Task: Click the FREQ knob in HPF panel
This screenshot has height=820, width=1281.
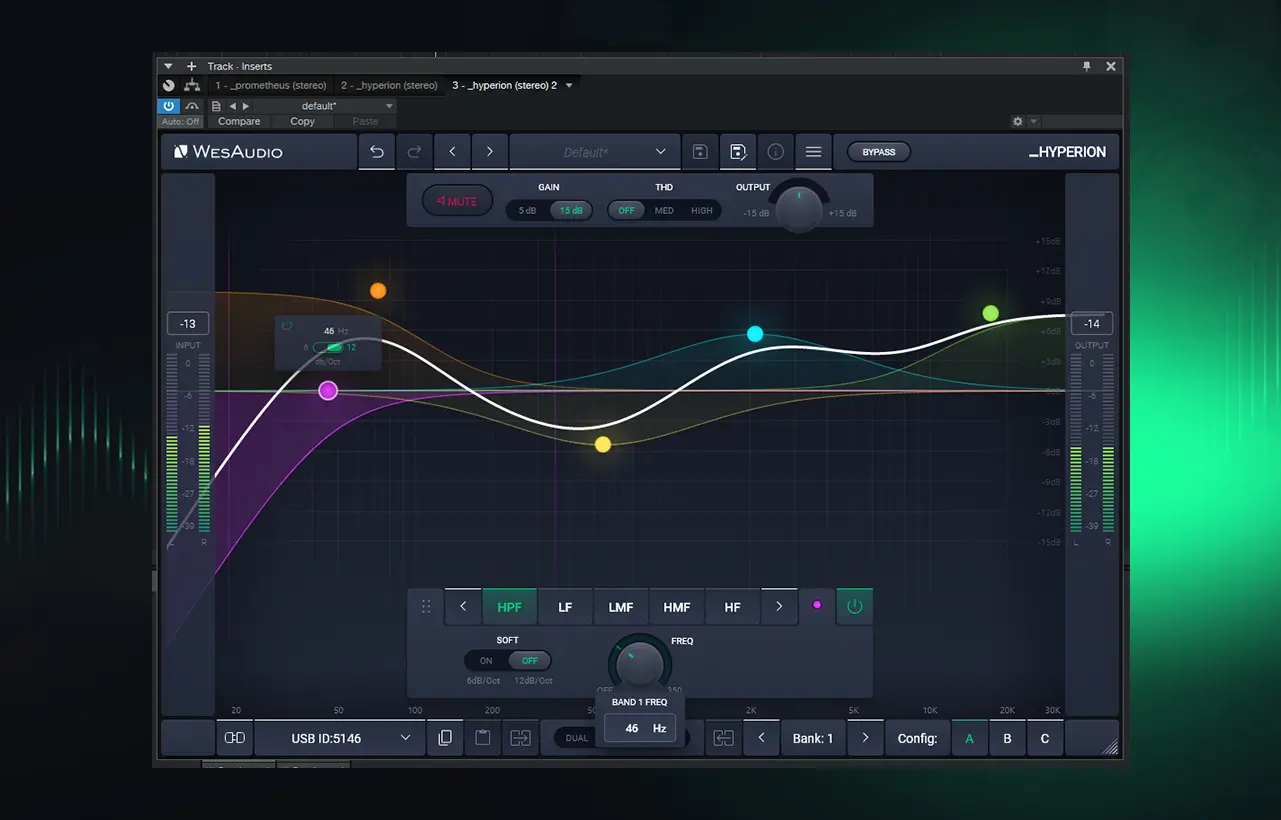Action: [x=640, y=664]
